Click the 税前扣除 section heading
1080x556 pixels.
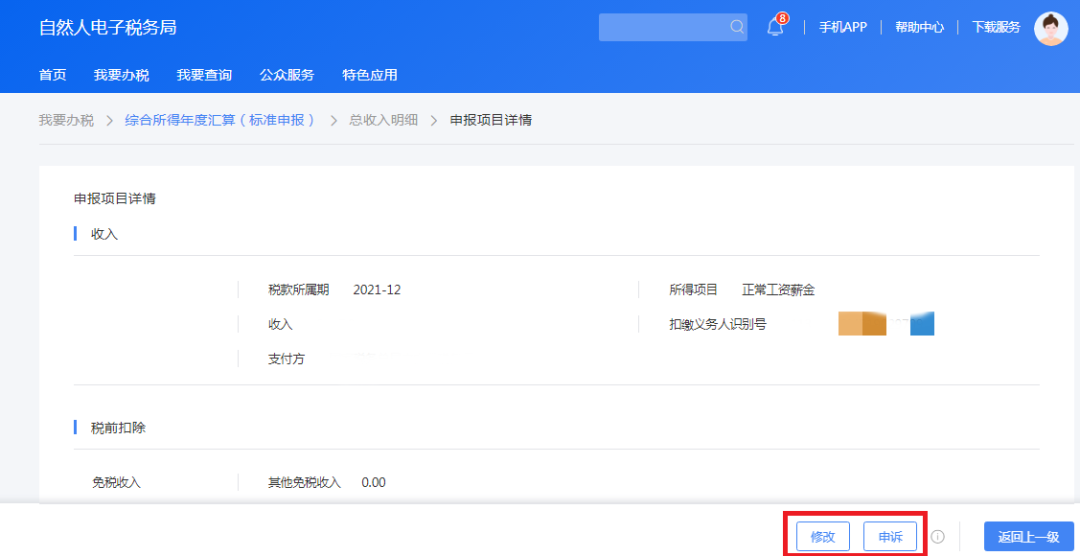pos(118,428)
